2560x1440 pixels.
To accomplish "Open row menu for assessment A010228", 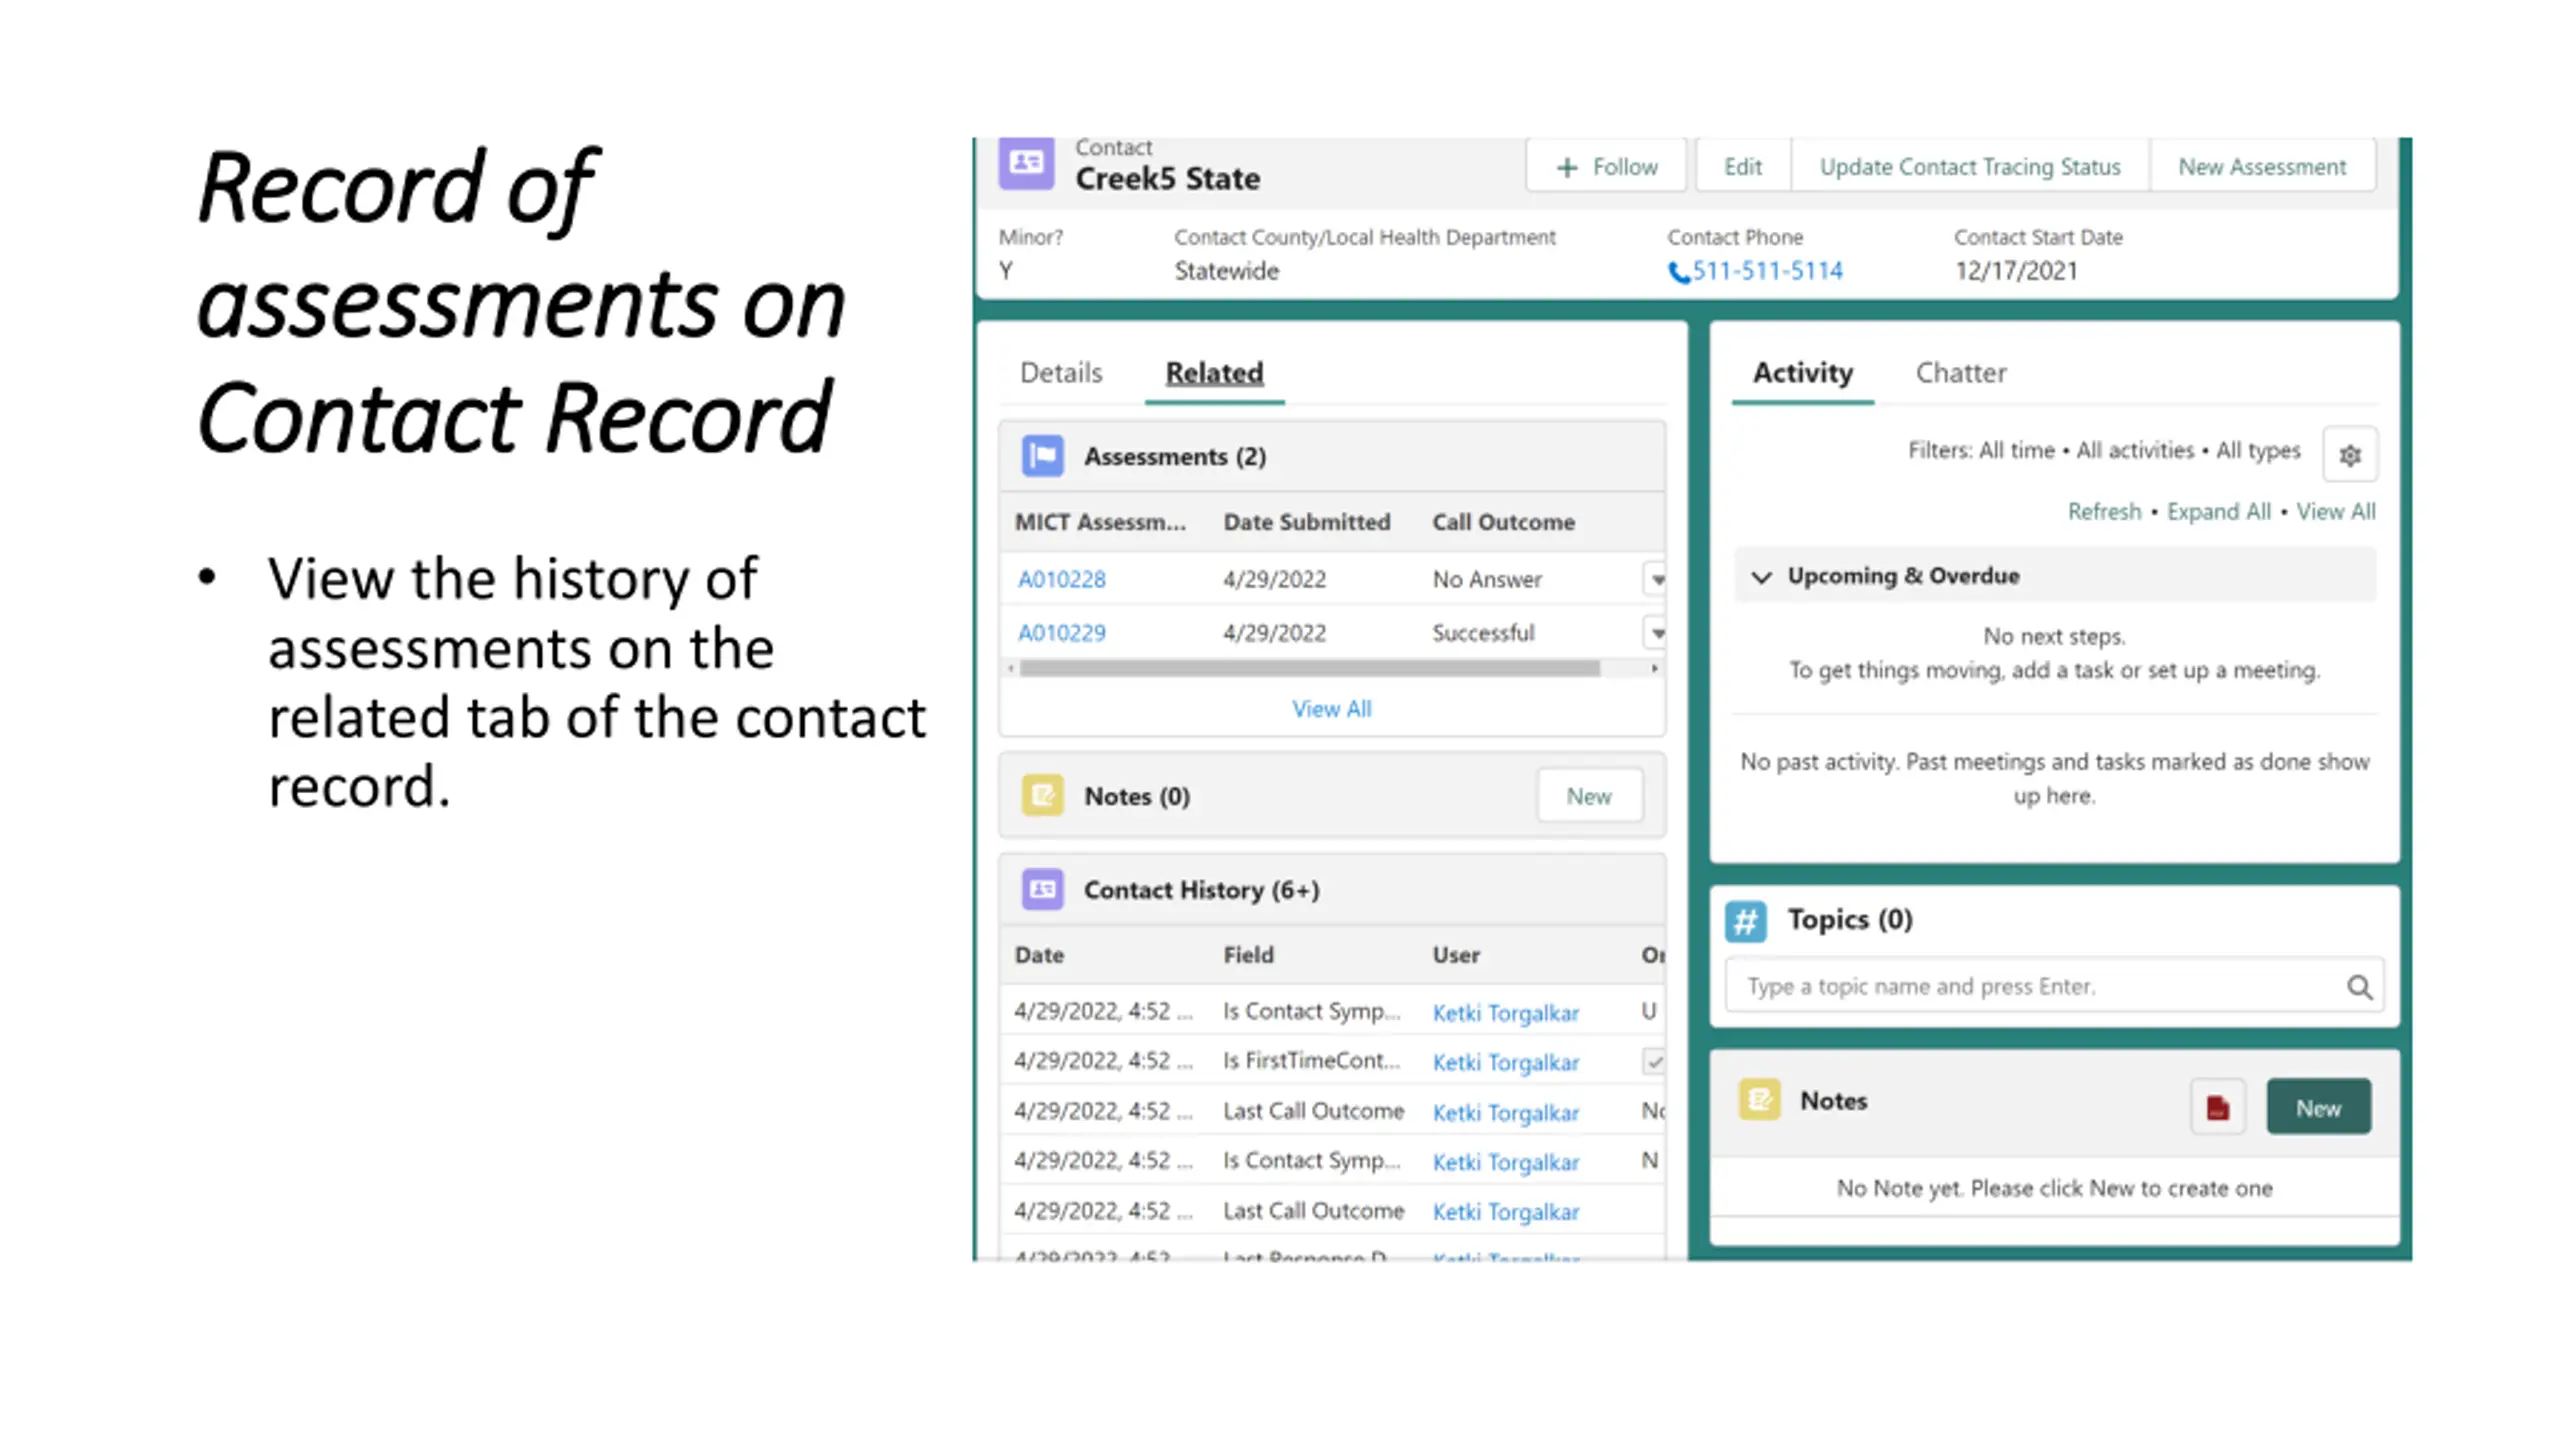I will [1656, 580].
